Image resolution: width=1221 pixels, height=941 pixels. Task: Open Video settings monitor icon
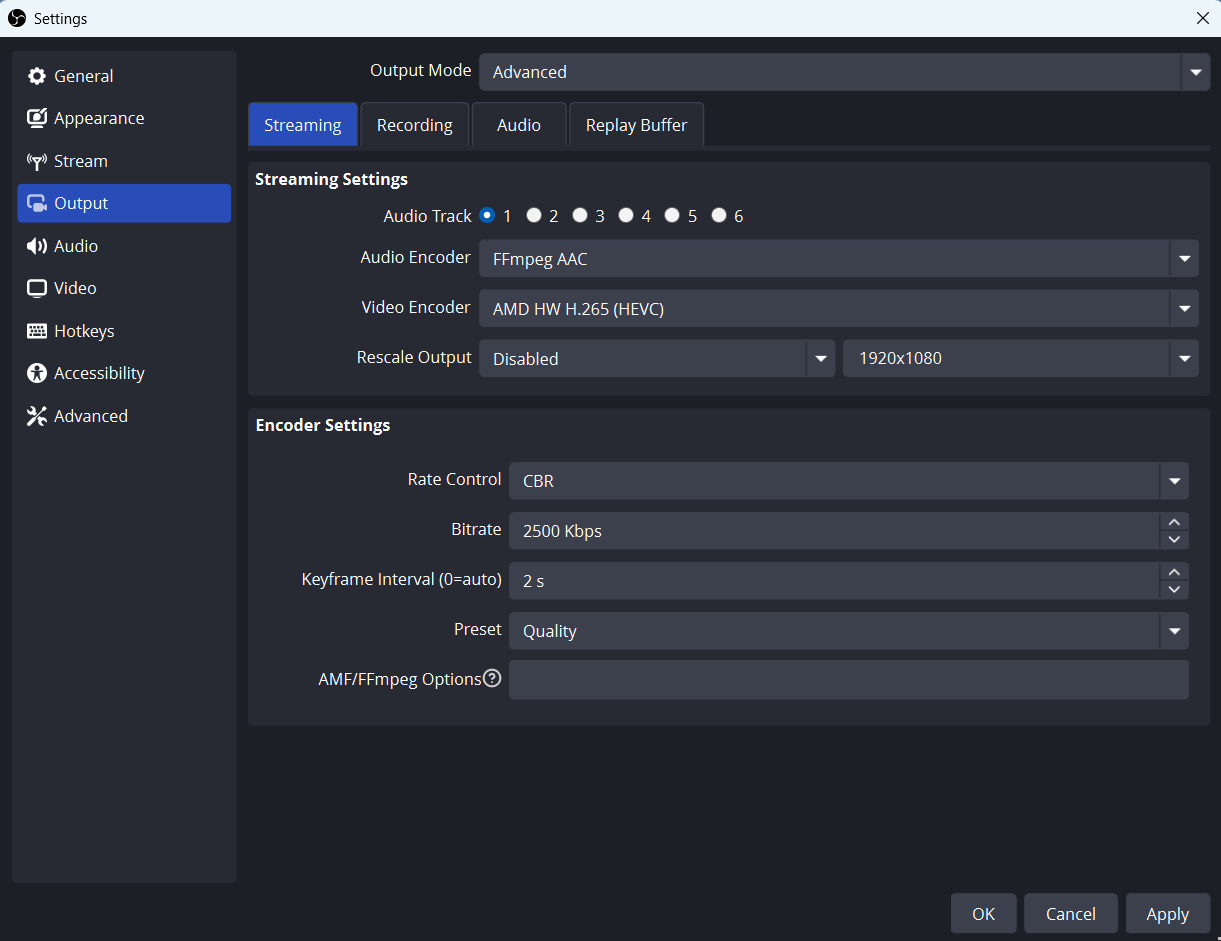[x=37, y=288]
